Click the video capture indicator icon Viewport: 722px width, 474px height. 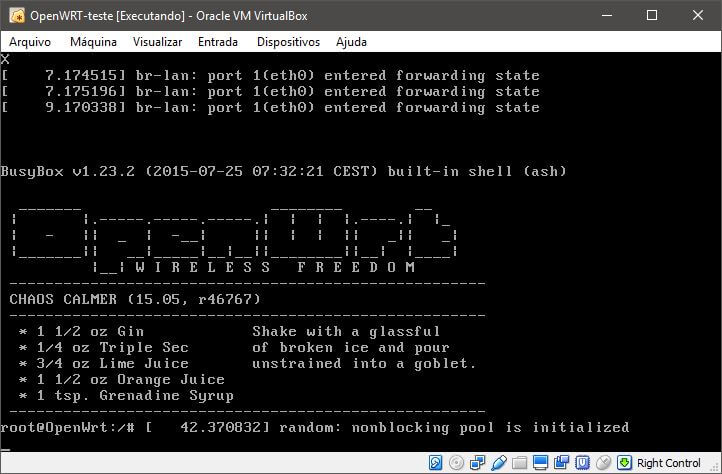click(561, 462)
